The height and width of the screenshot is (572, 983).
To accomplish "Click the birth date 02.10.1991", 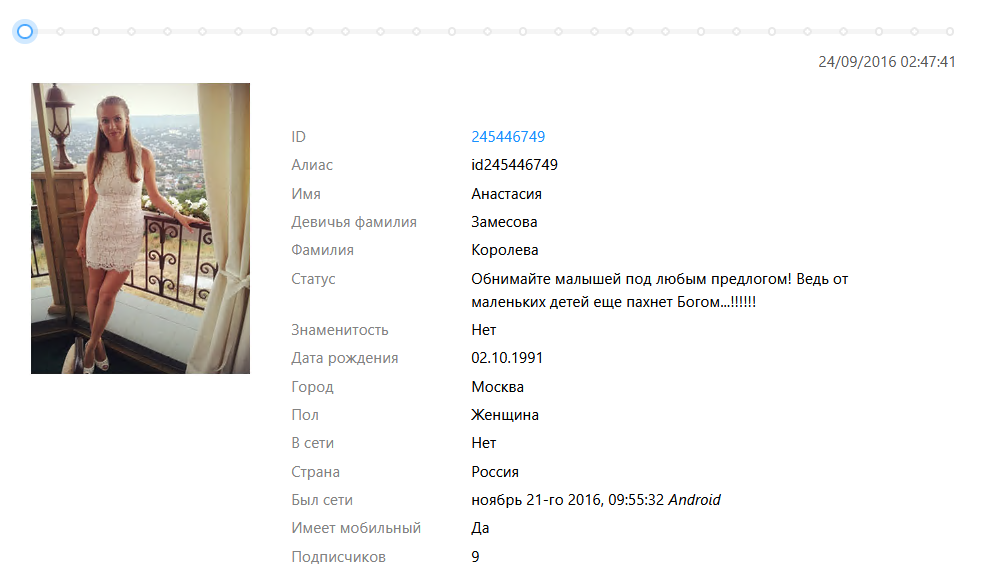I will pos(507,358).
